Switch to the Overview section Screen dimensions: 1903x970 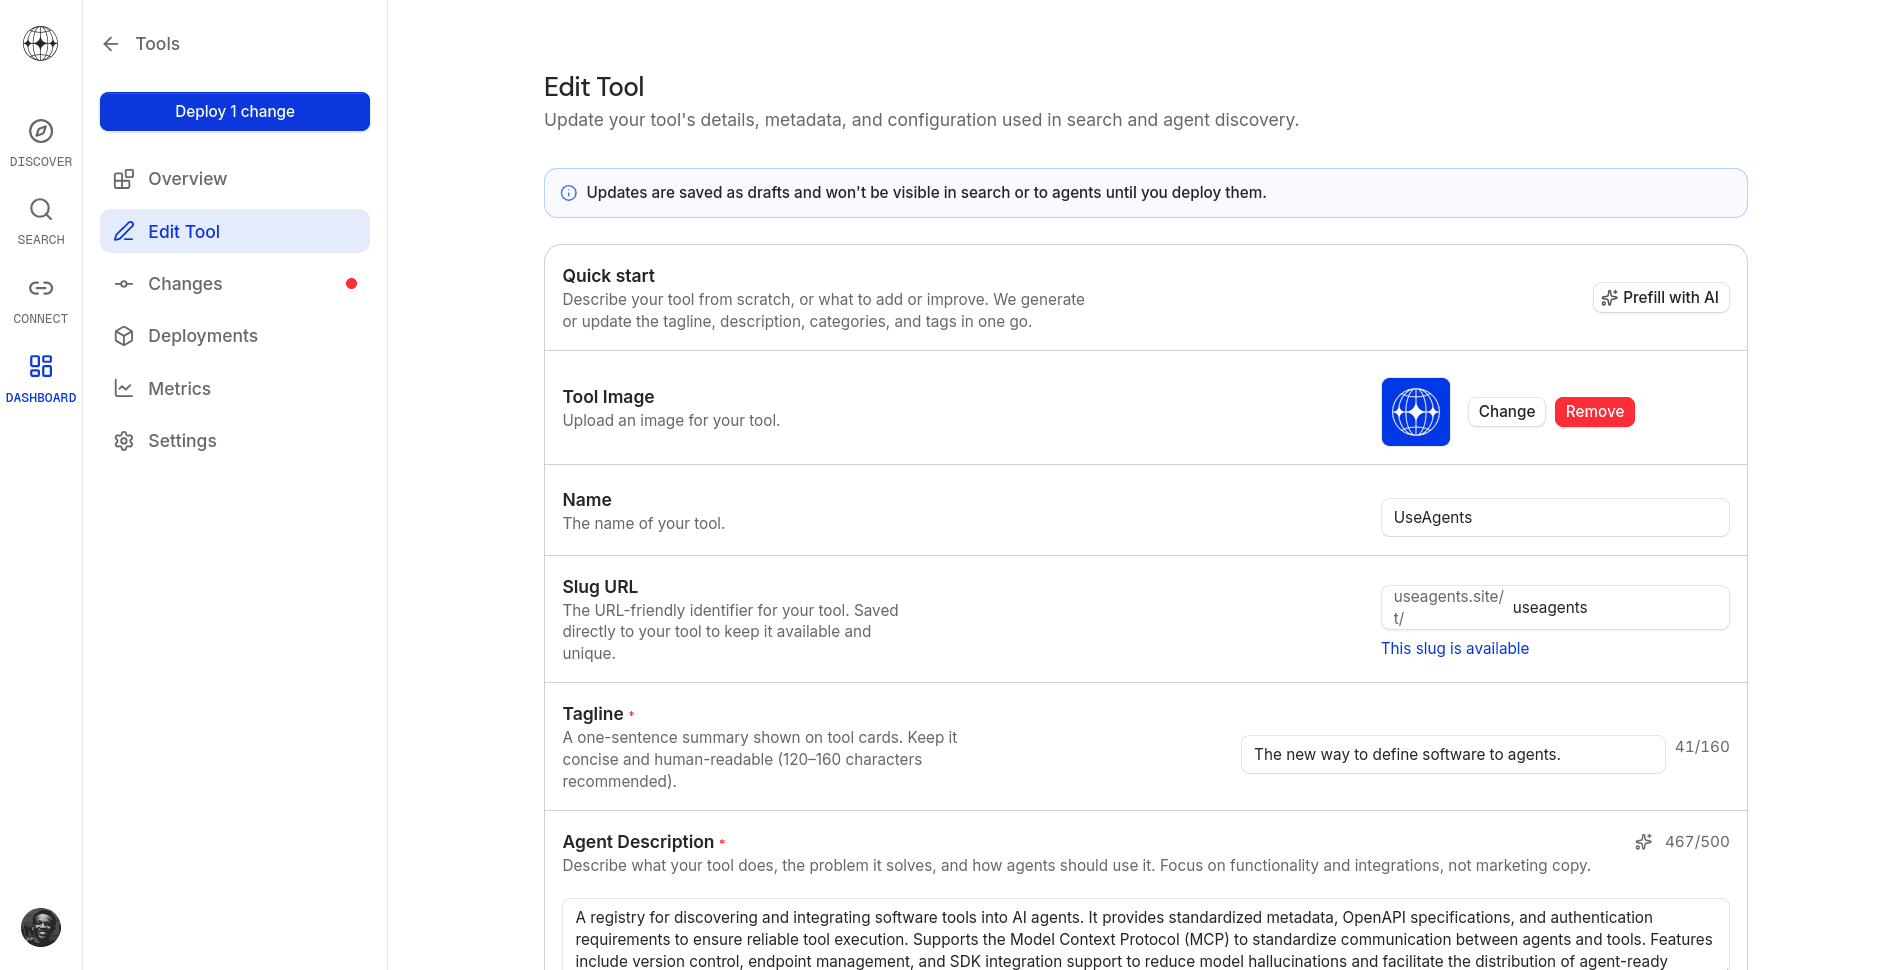[187, 179]
